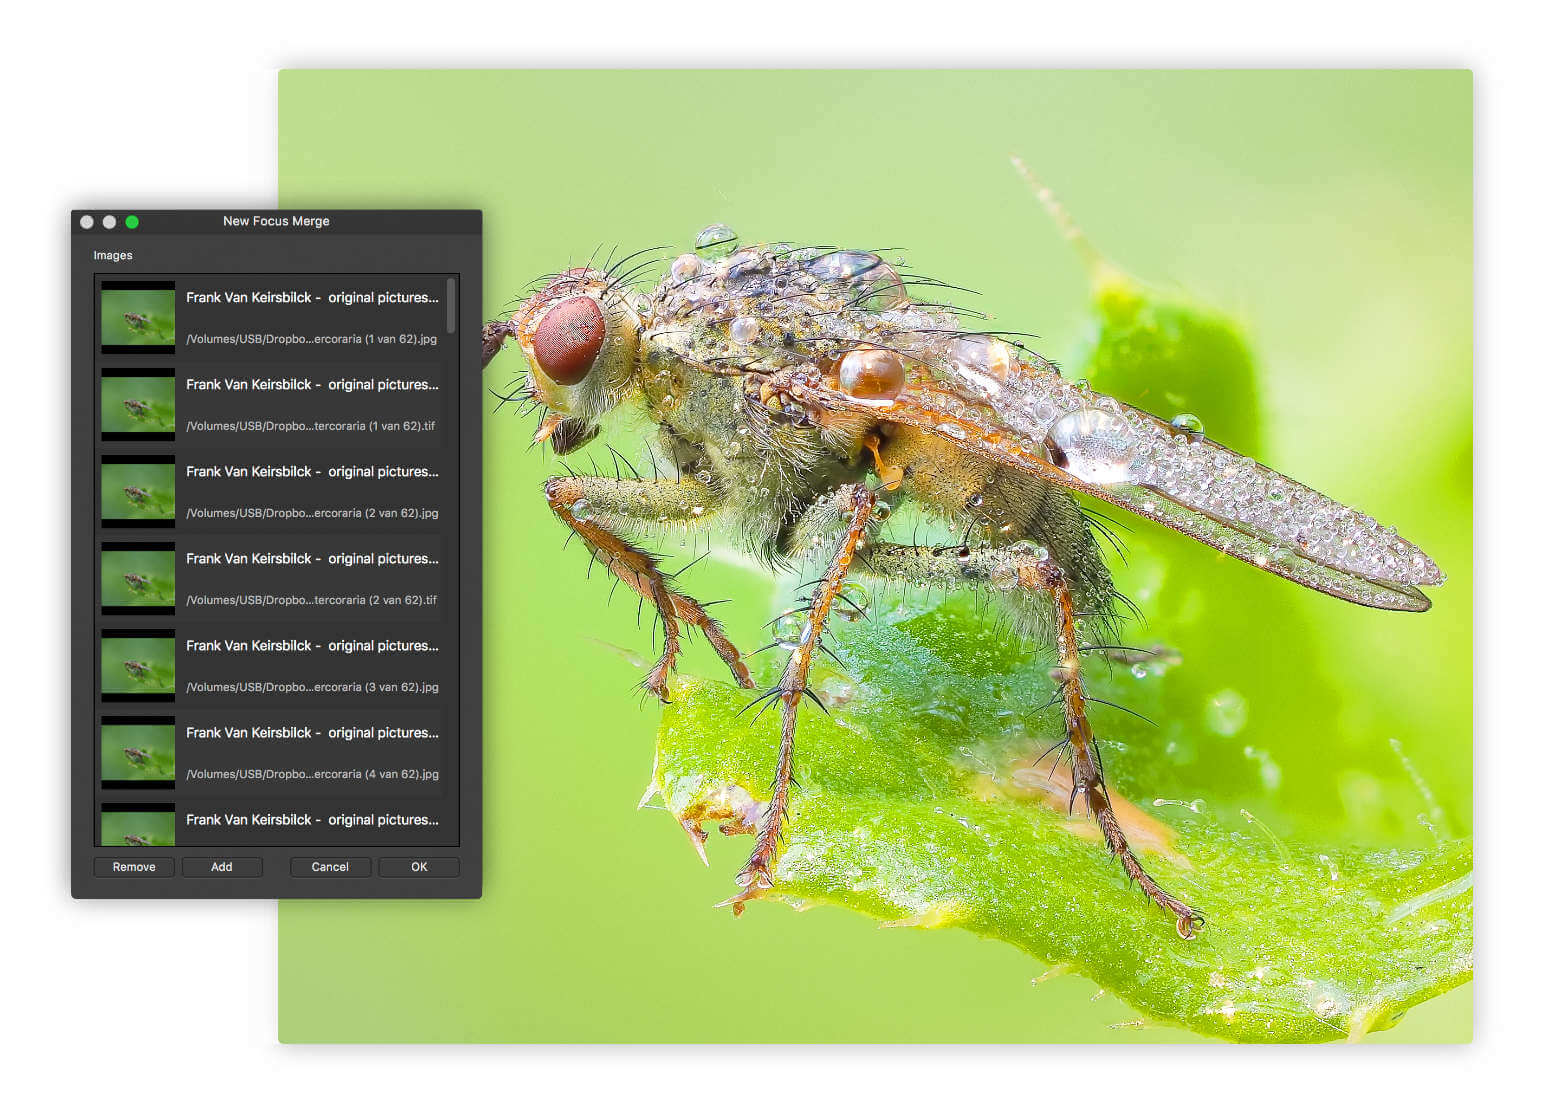The width and height of the screenshot is (1545, 1113).
Task: Click path text ending (4 van 62).jpg
Action: [312, 774]
